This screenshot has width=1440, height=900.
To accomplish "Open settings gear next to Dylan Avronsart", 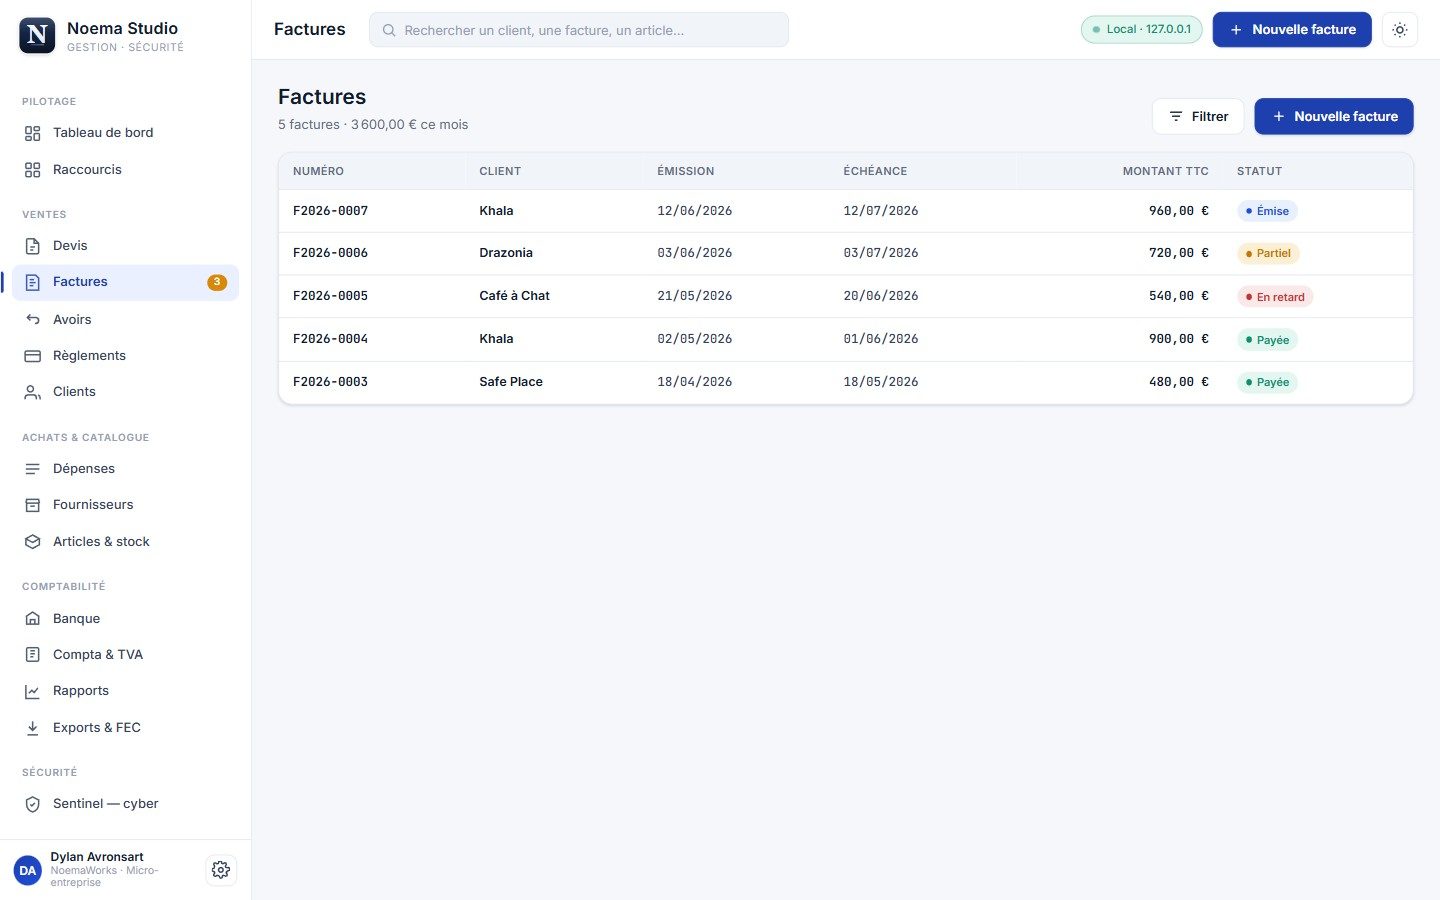I will [x=221, y=870].
